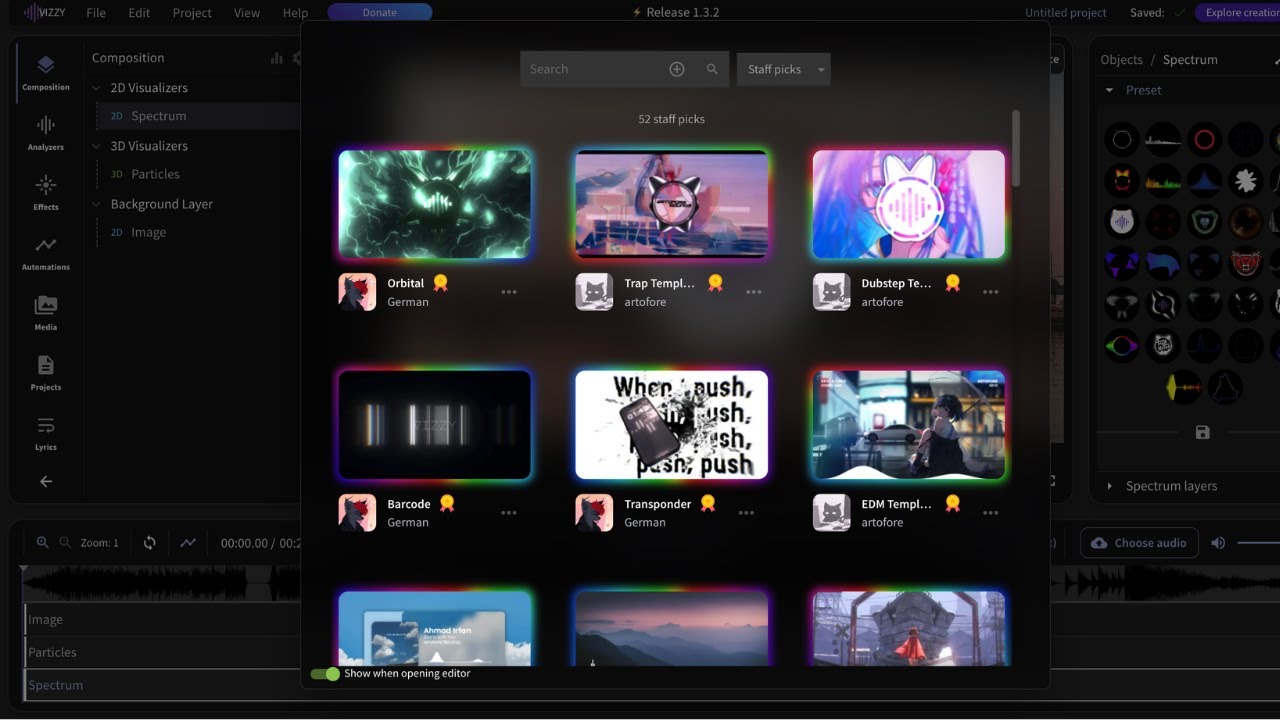Open the Barcode template thumbnail

(x=435, y=425)
